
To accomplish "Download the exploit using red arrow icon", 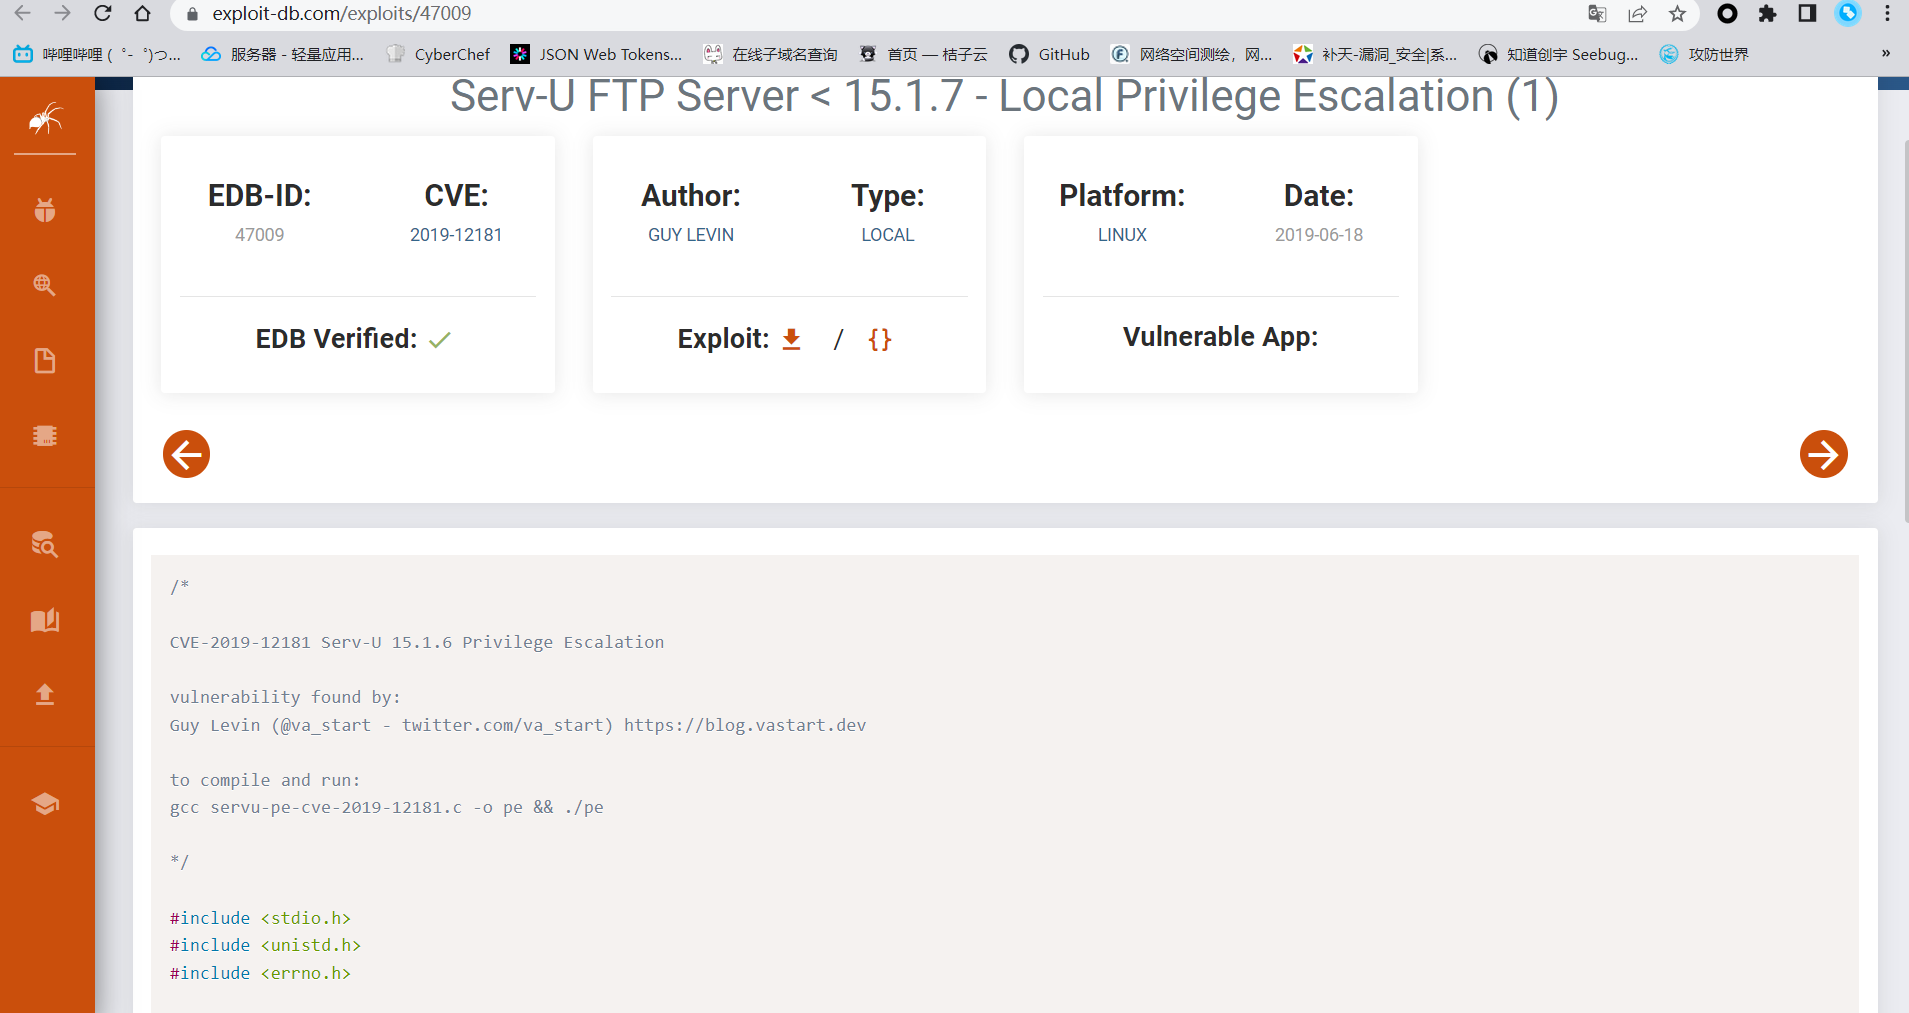I will tap(792, 339).
